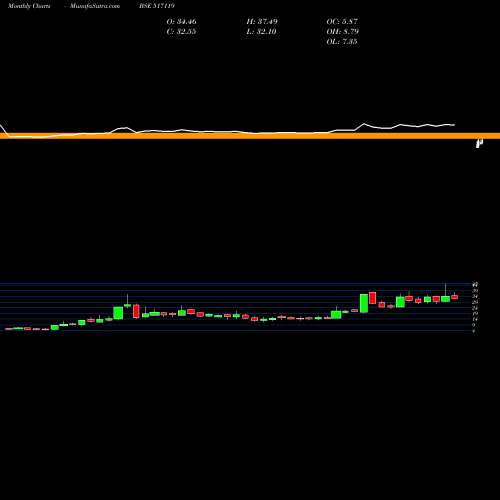The image size is (500, 500).
Task: Click the 39 price axis label
Action: point(475,291)
